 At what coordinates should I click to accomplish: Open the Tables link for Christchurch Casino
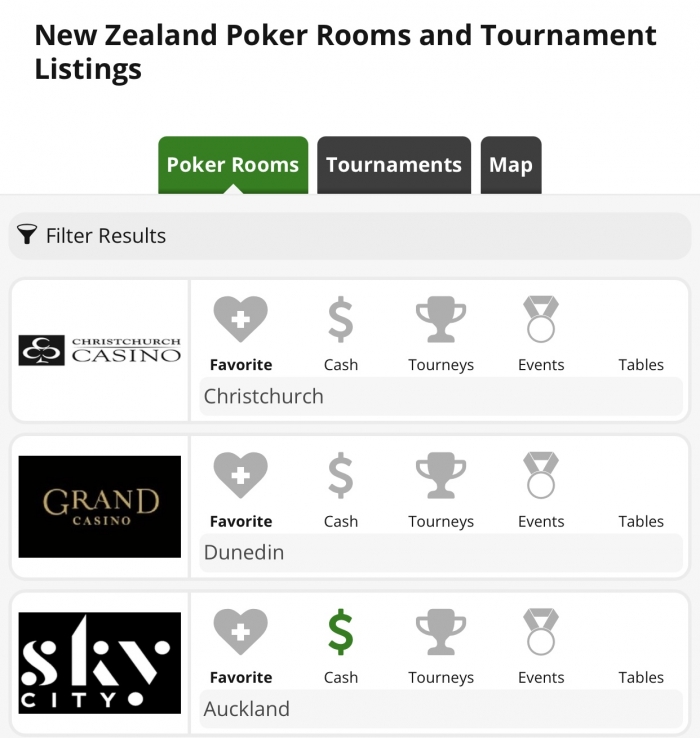[641, 365]
